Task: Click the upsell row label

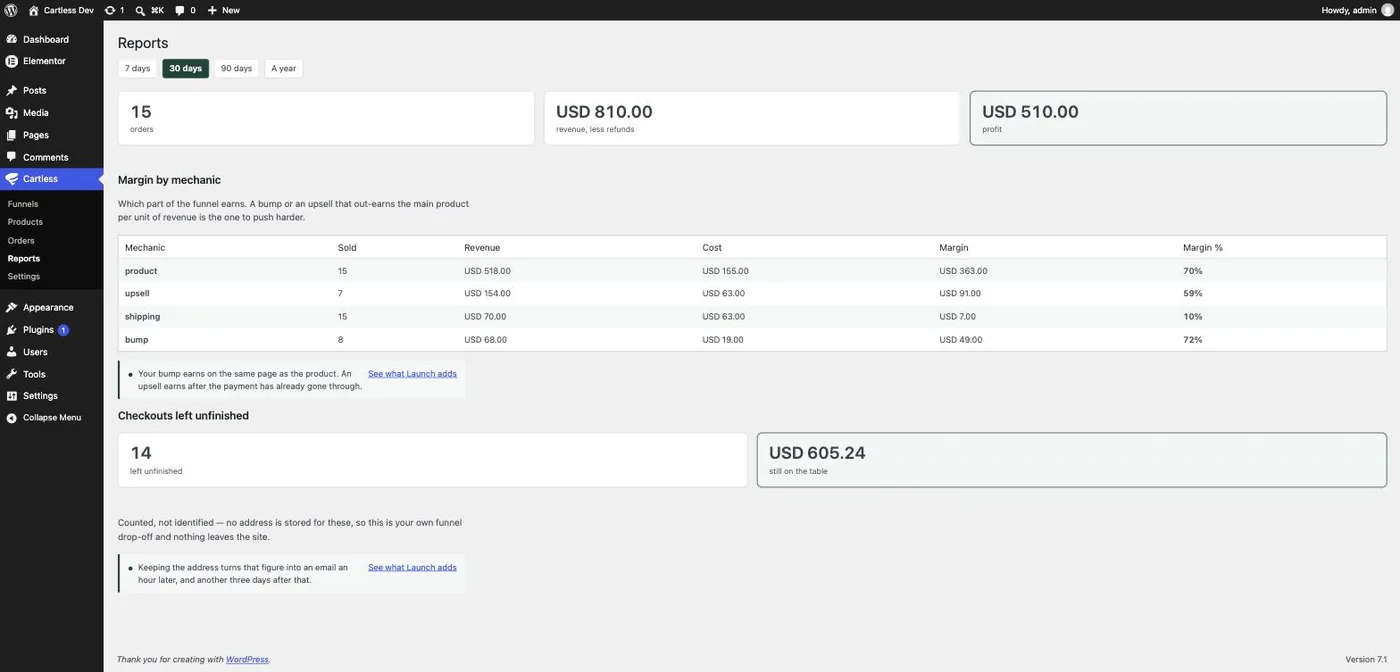Action: tap(137, 293)
